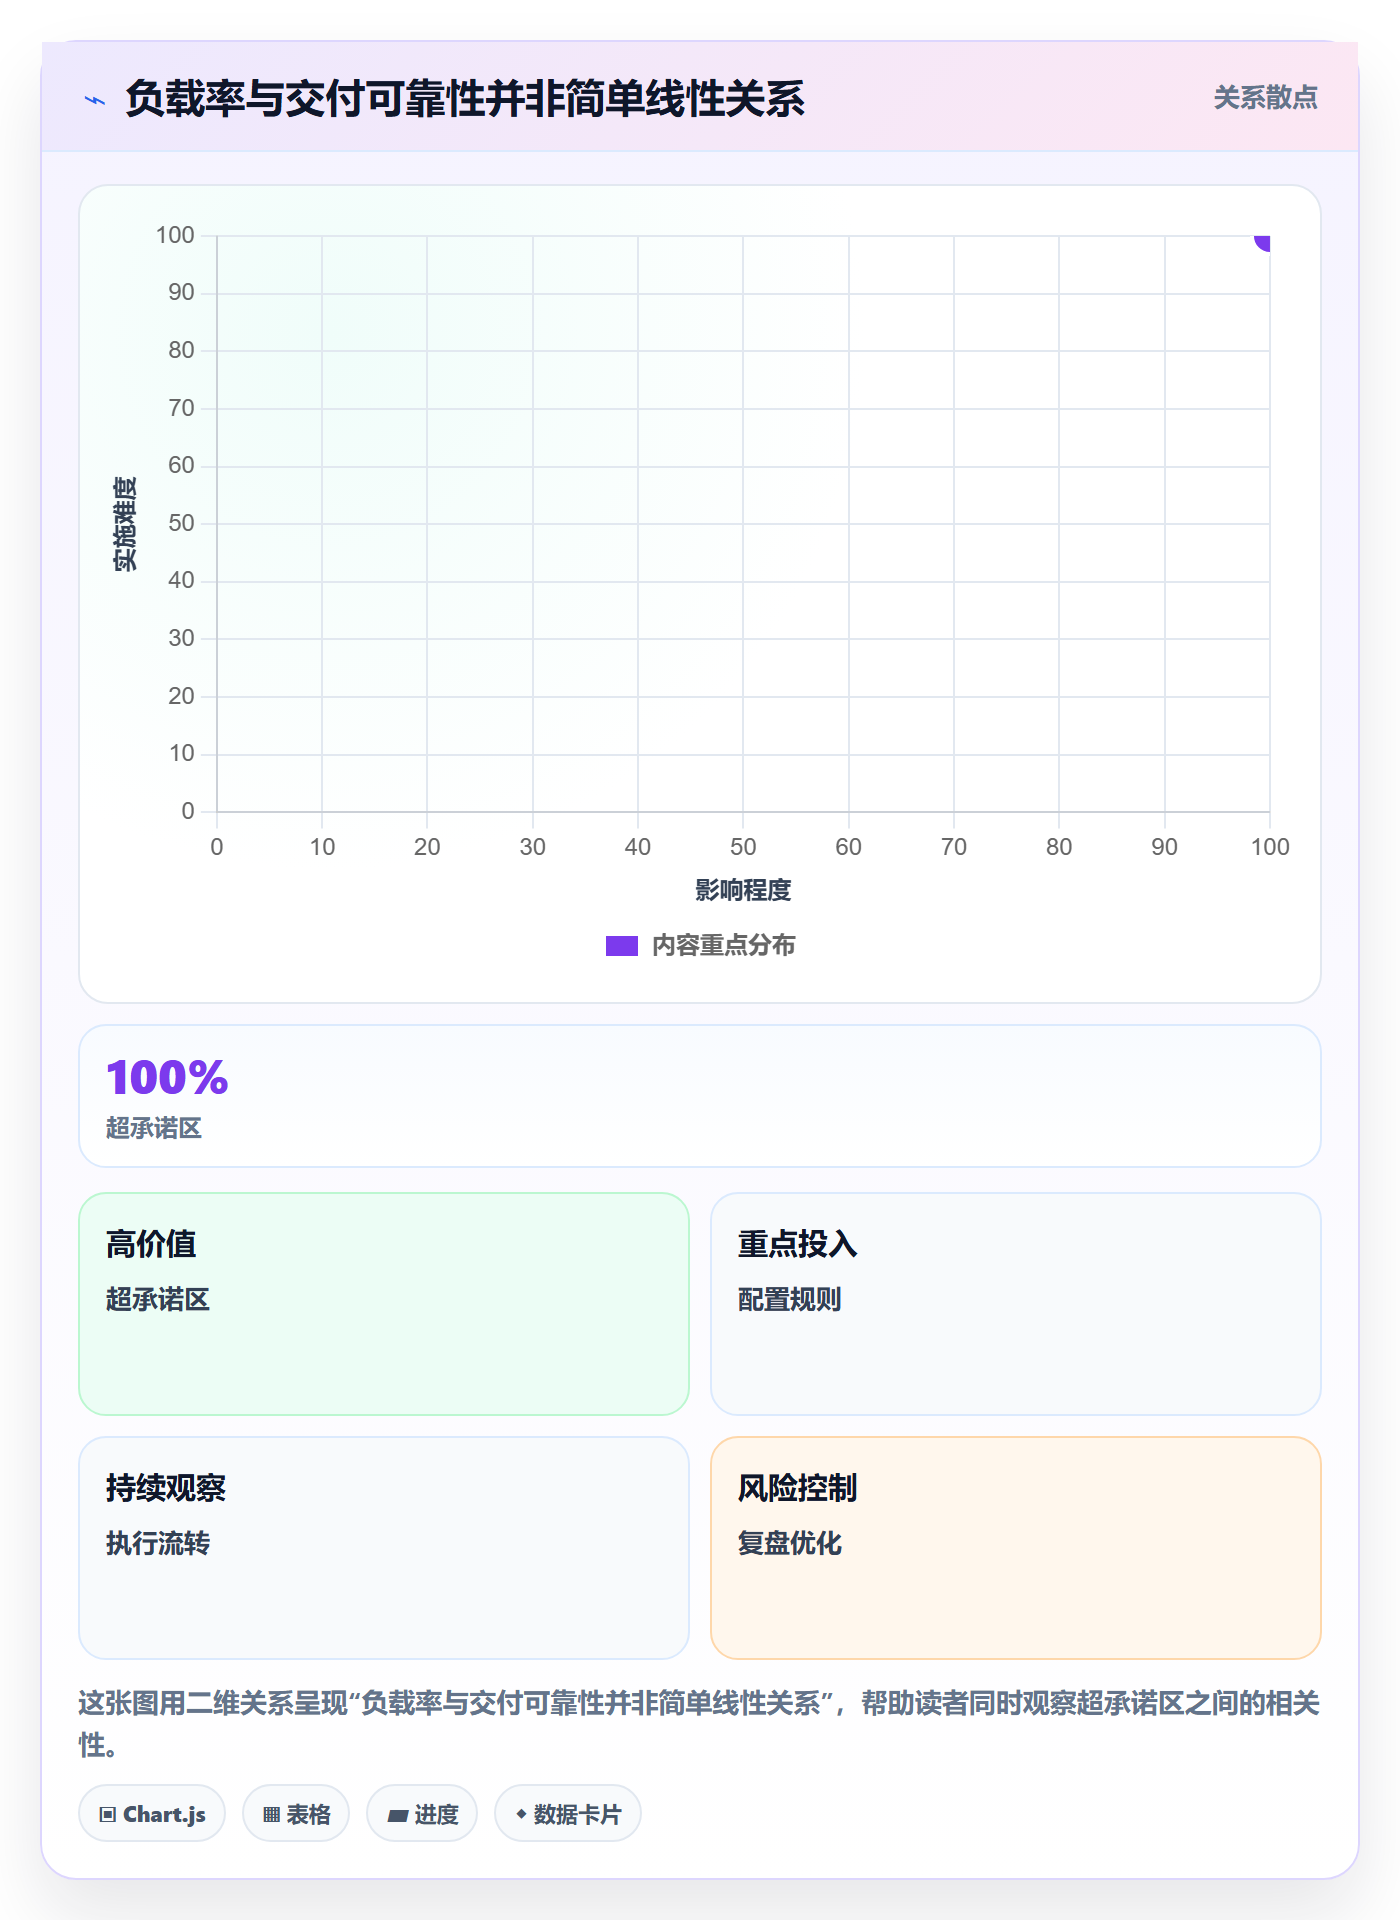Click the diamond icon on the 数据卡片 chip
Viewport: 1400px width, 1920px height.
coord(521,1813)
